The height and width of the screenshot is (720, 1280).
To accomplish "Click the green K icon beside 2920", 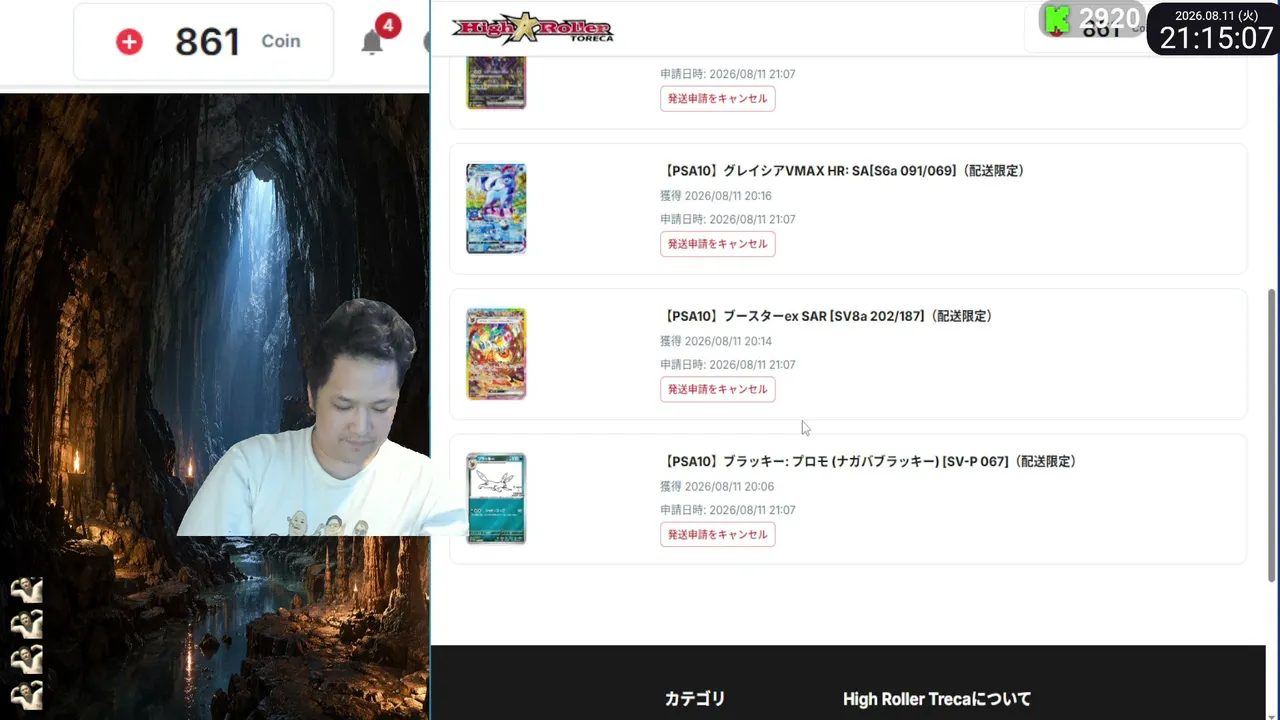I will tap(1056, 19).
